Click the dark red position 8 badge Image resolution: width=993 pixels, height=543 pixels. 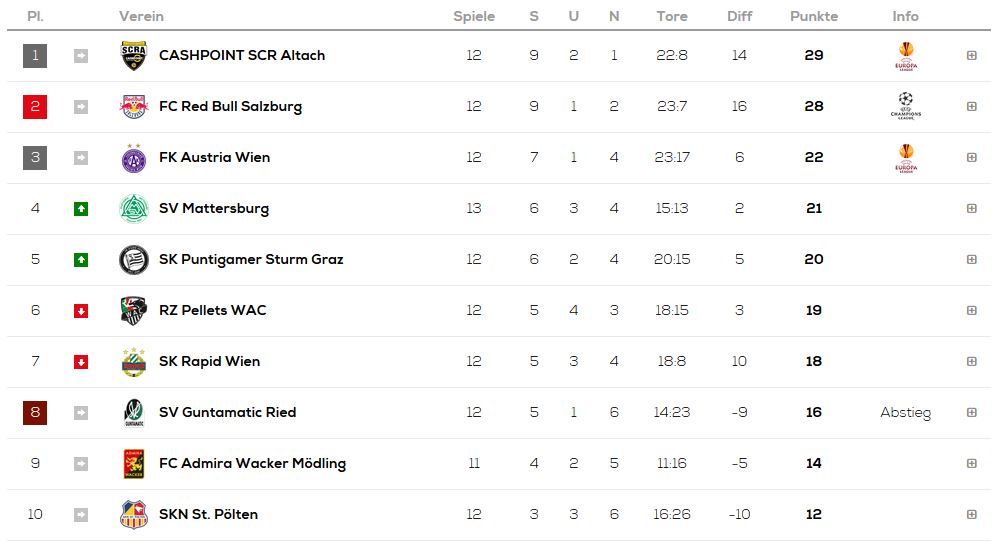(x=35, y=412)
